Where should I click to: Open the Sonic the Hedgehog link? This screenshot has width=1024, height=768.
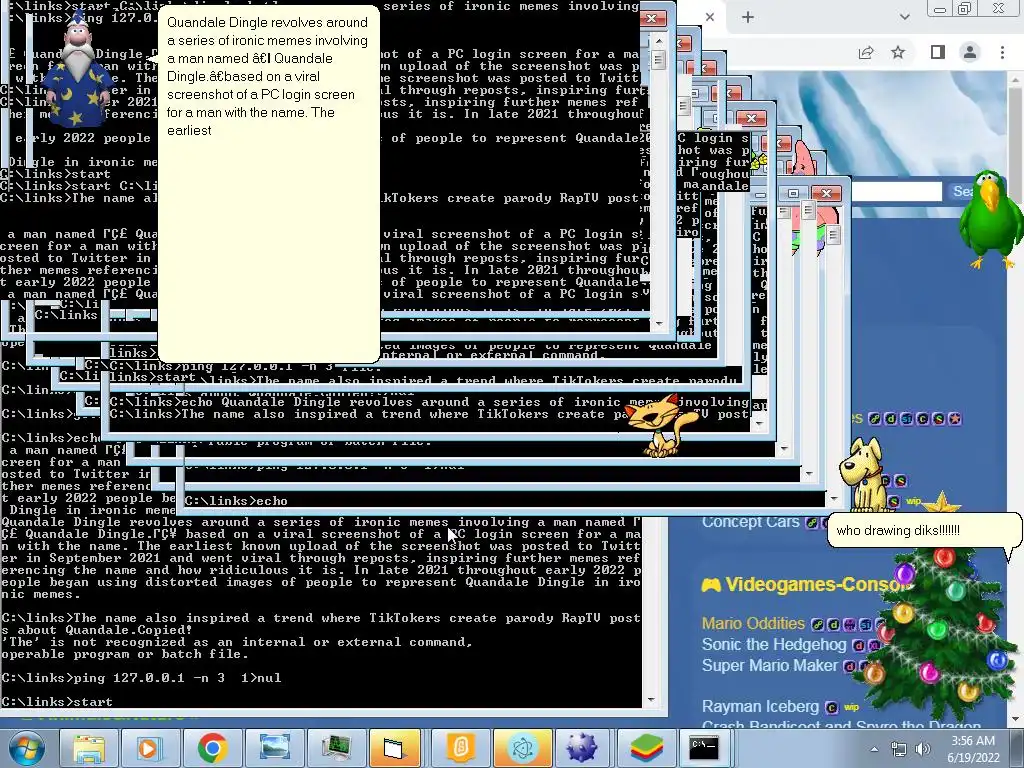[x=774, y=645]
